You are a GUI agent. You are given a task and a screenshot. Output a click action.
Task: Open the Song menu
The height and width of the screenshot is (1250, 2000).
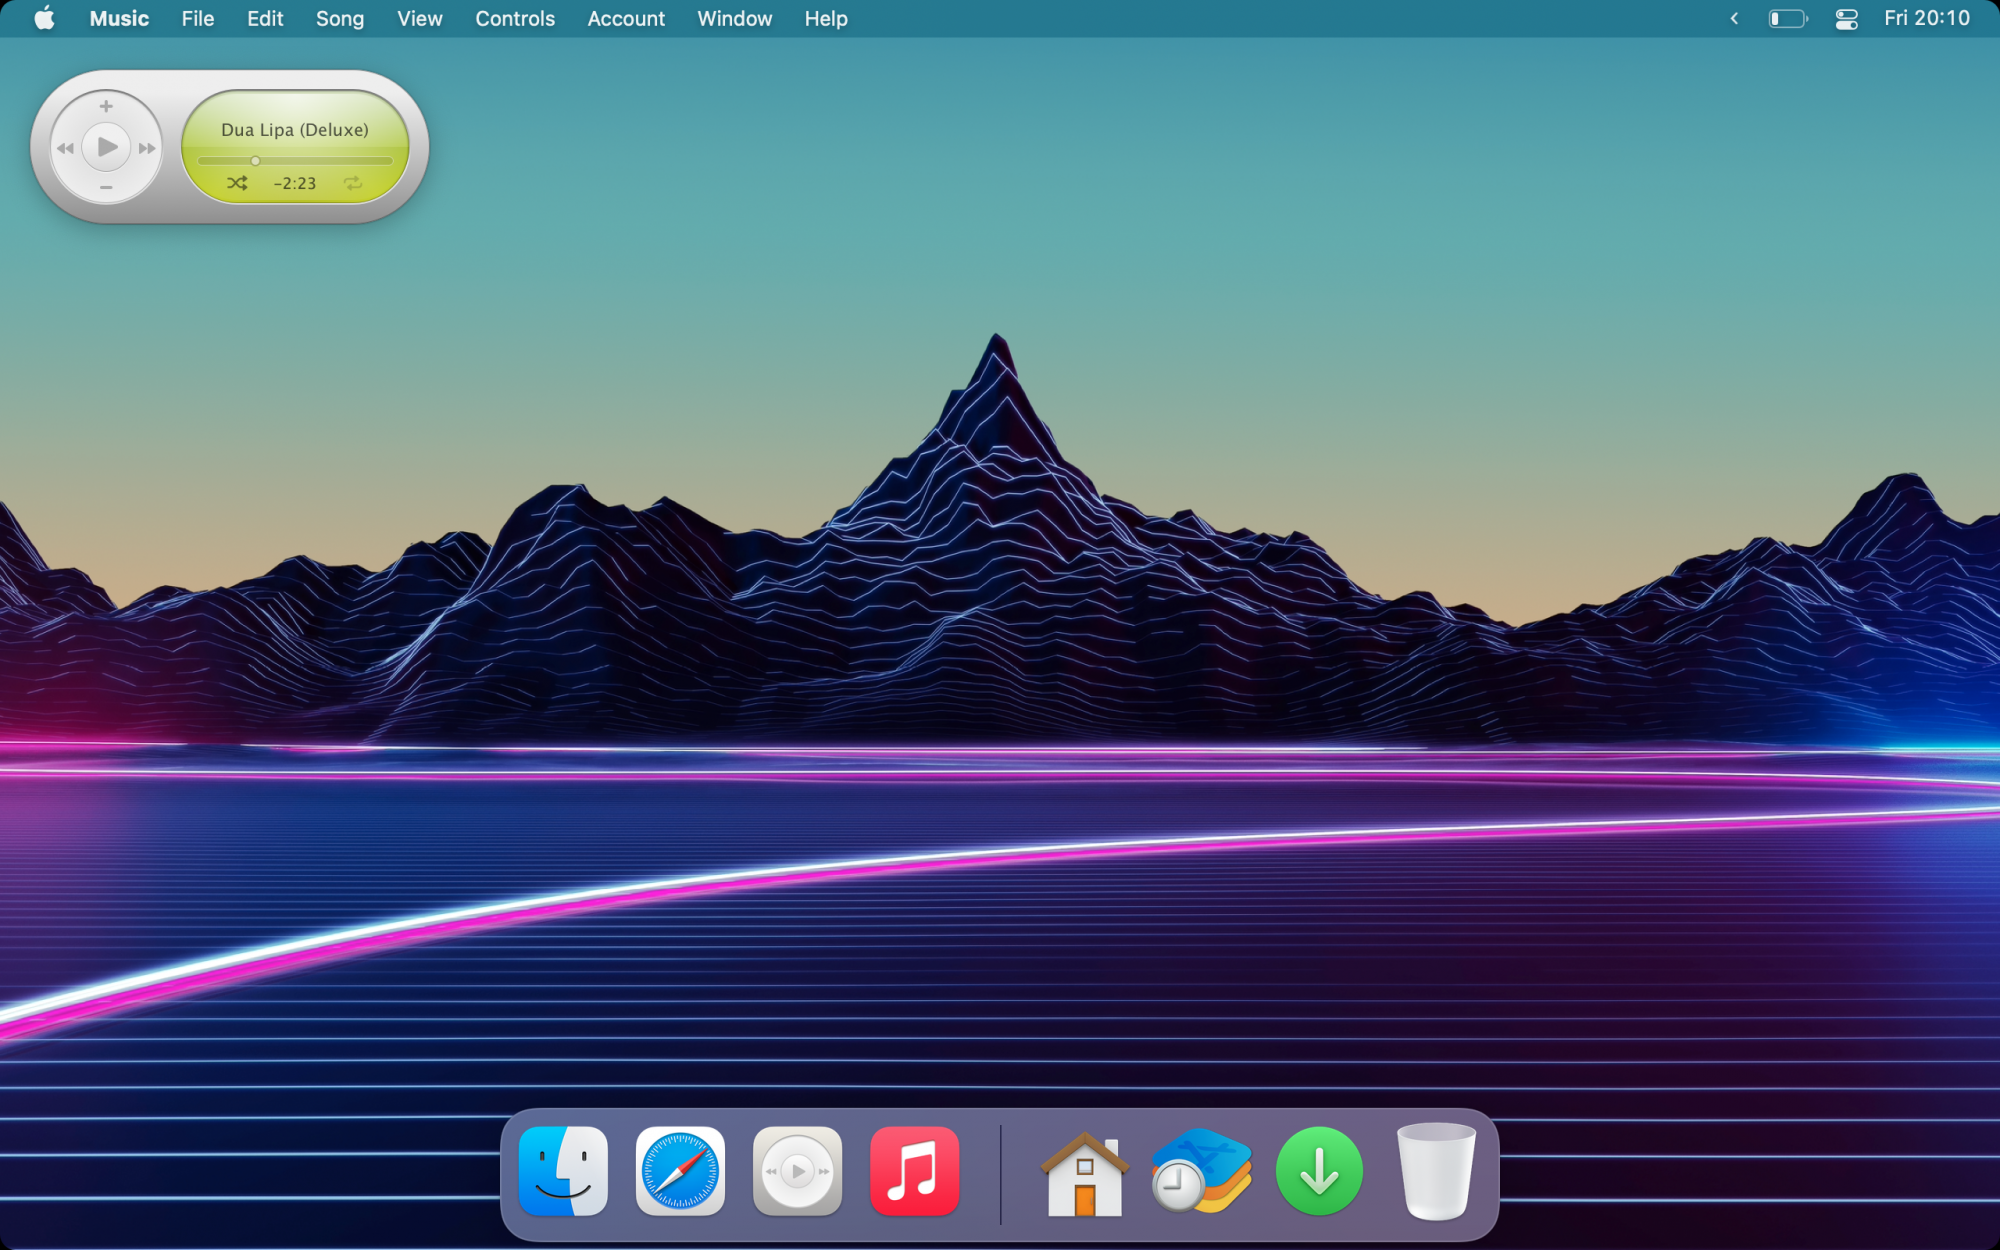tap(339, 19)
